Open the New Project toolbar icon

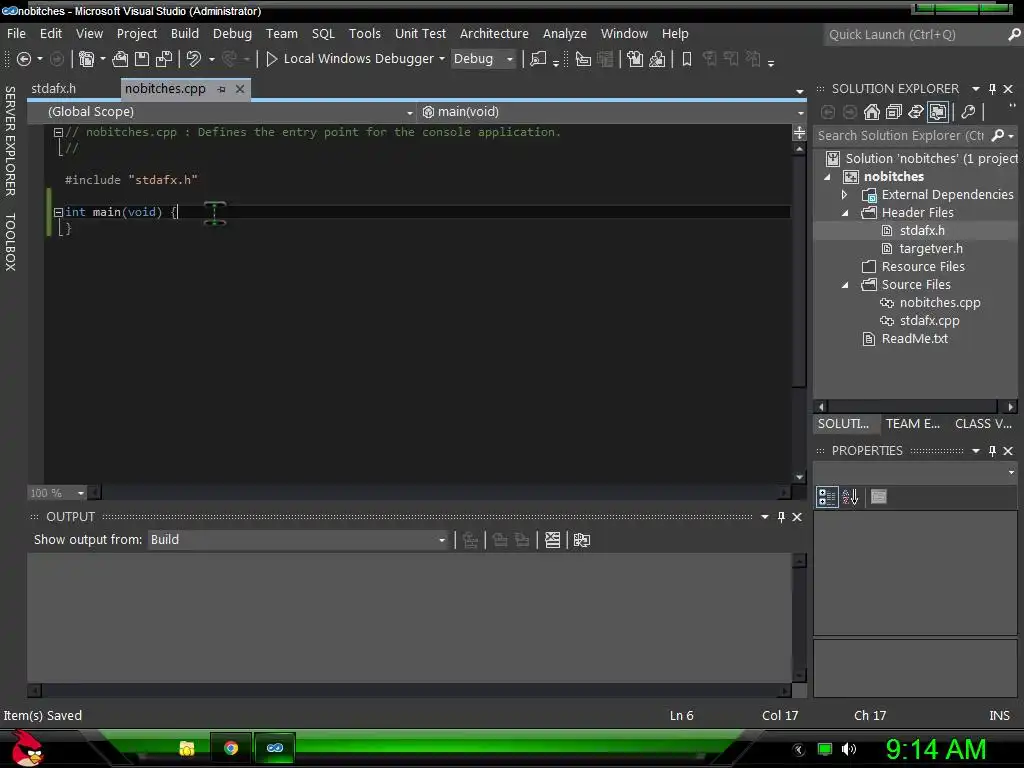[86, 59]
